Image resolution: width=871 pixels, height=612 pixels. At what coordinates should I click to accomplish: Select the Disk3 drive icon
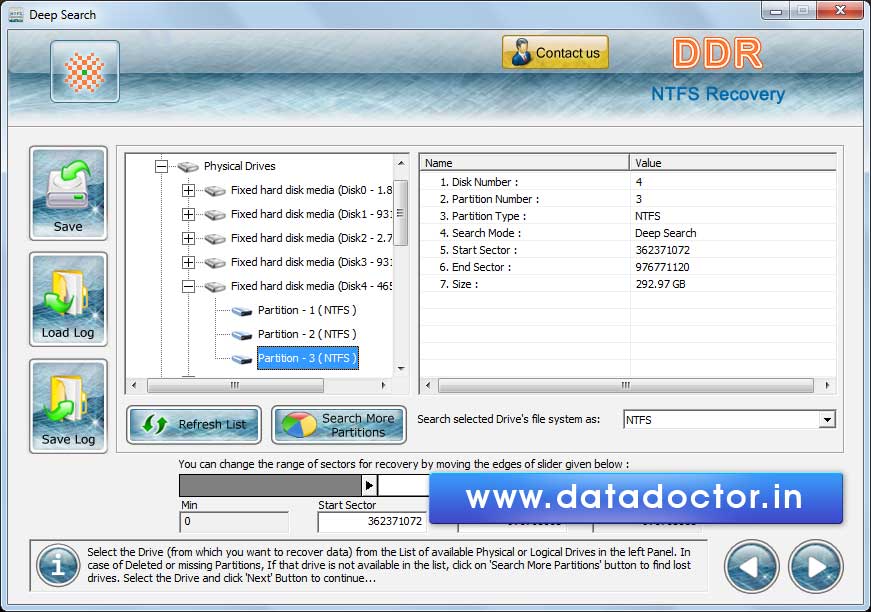[x=215, y=263]
